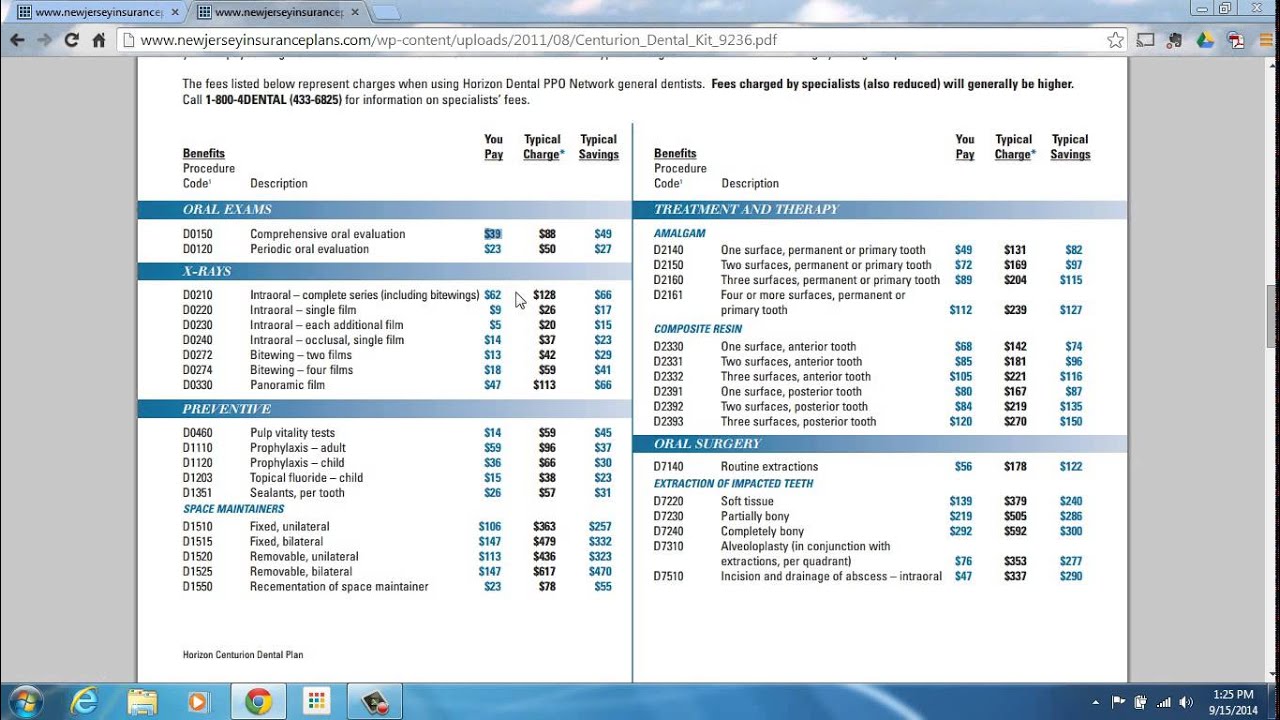Focus the address bar URL field
This screenshot has width=1280, height=720.
pyautogui.click(x=620, y=40)
